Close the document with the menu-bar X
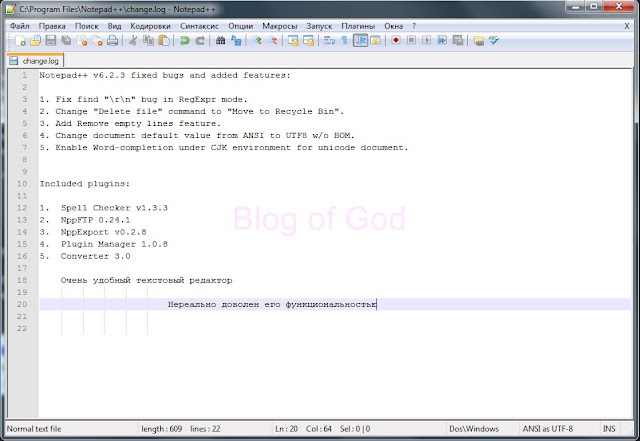 (x=627, y=26)
